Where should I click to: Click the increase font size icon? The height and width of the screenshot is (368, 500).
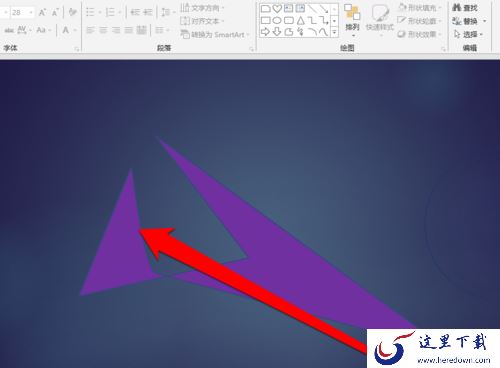(x=42, y=13)
